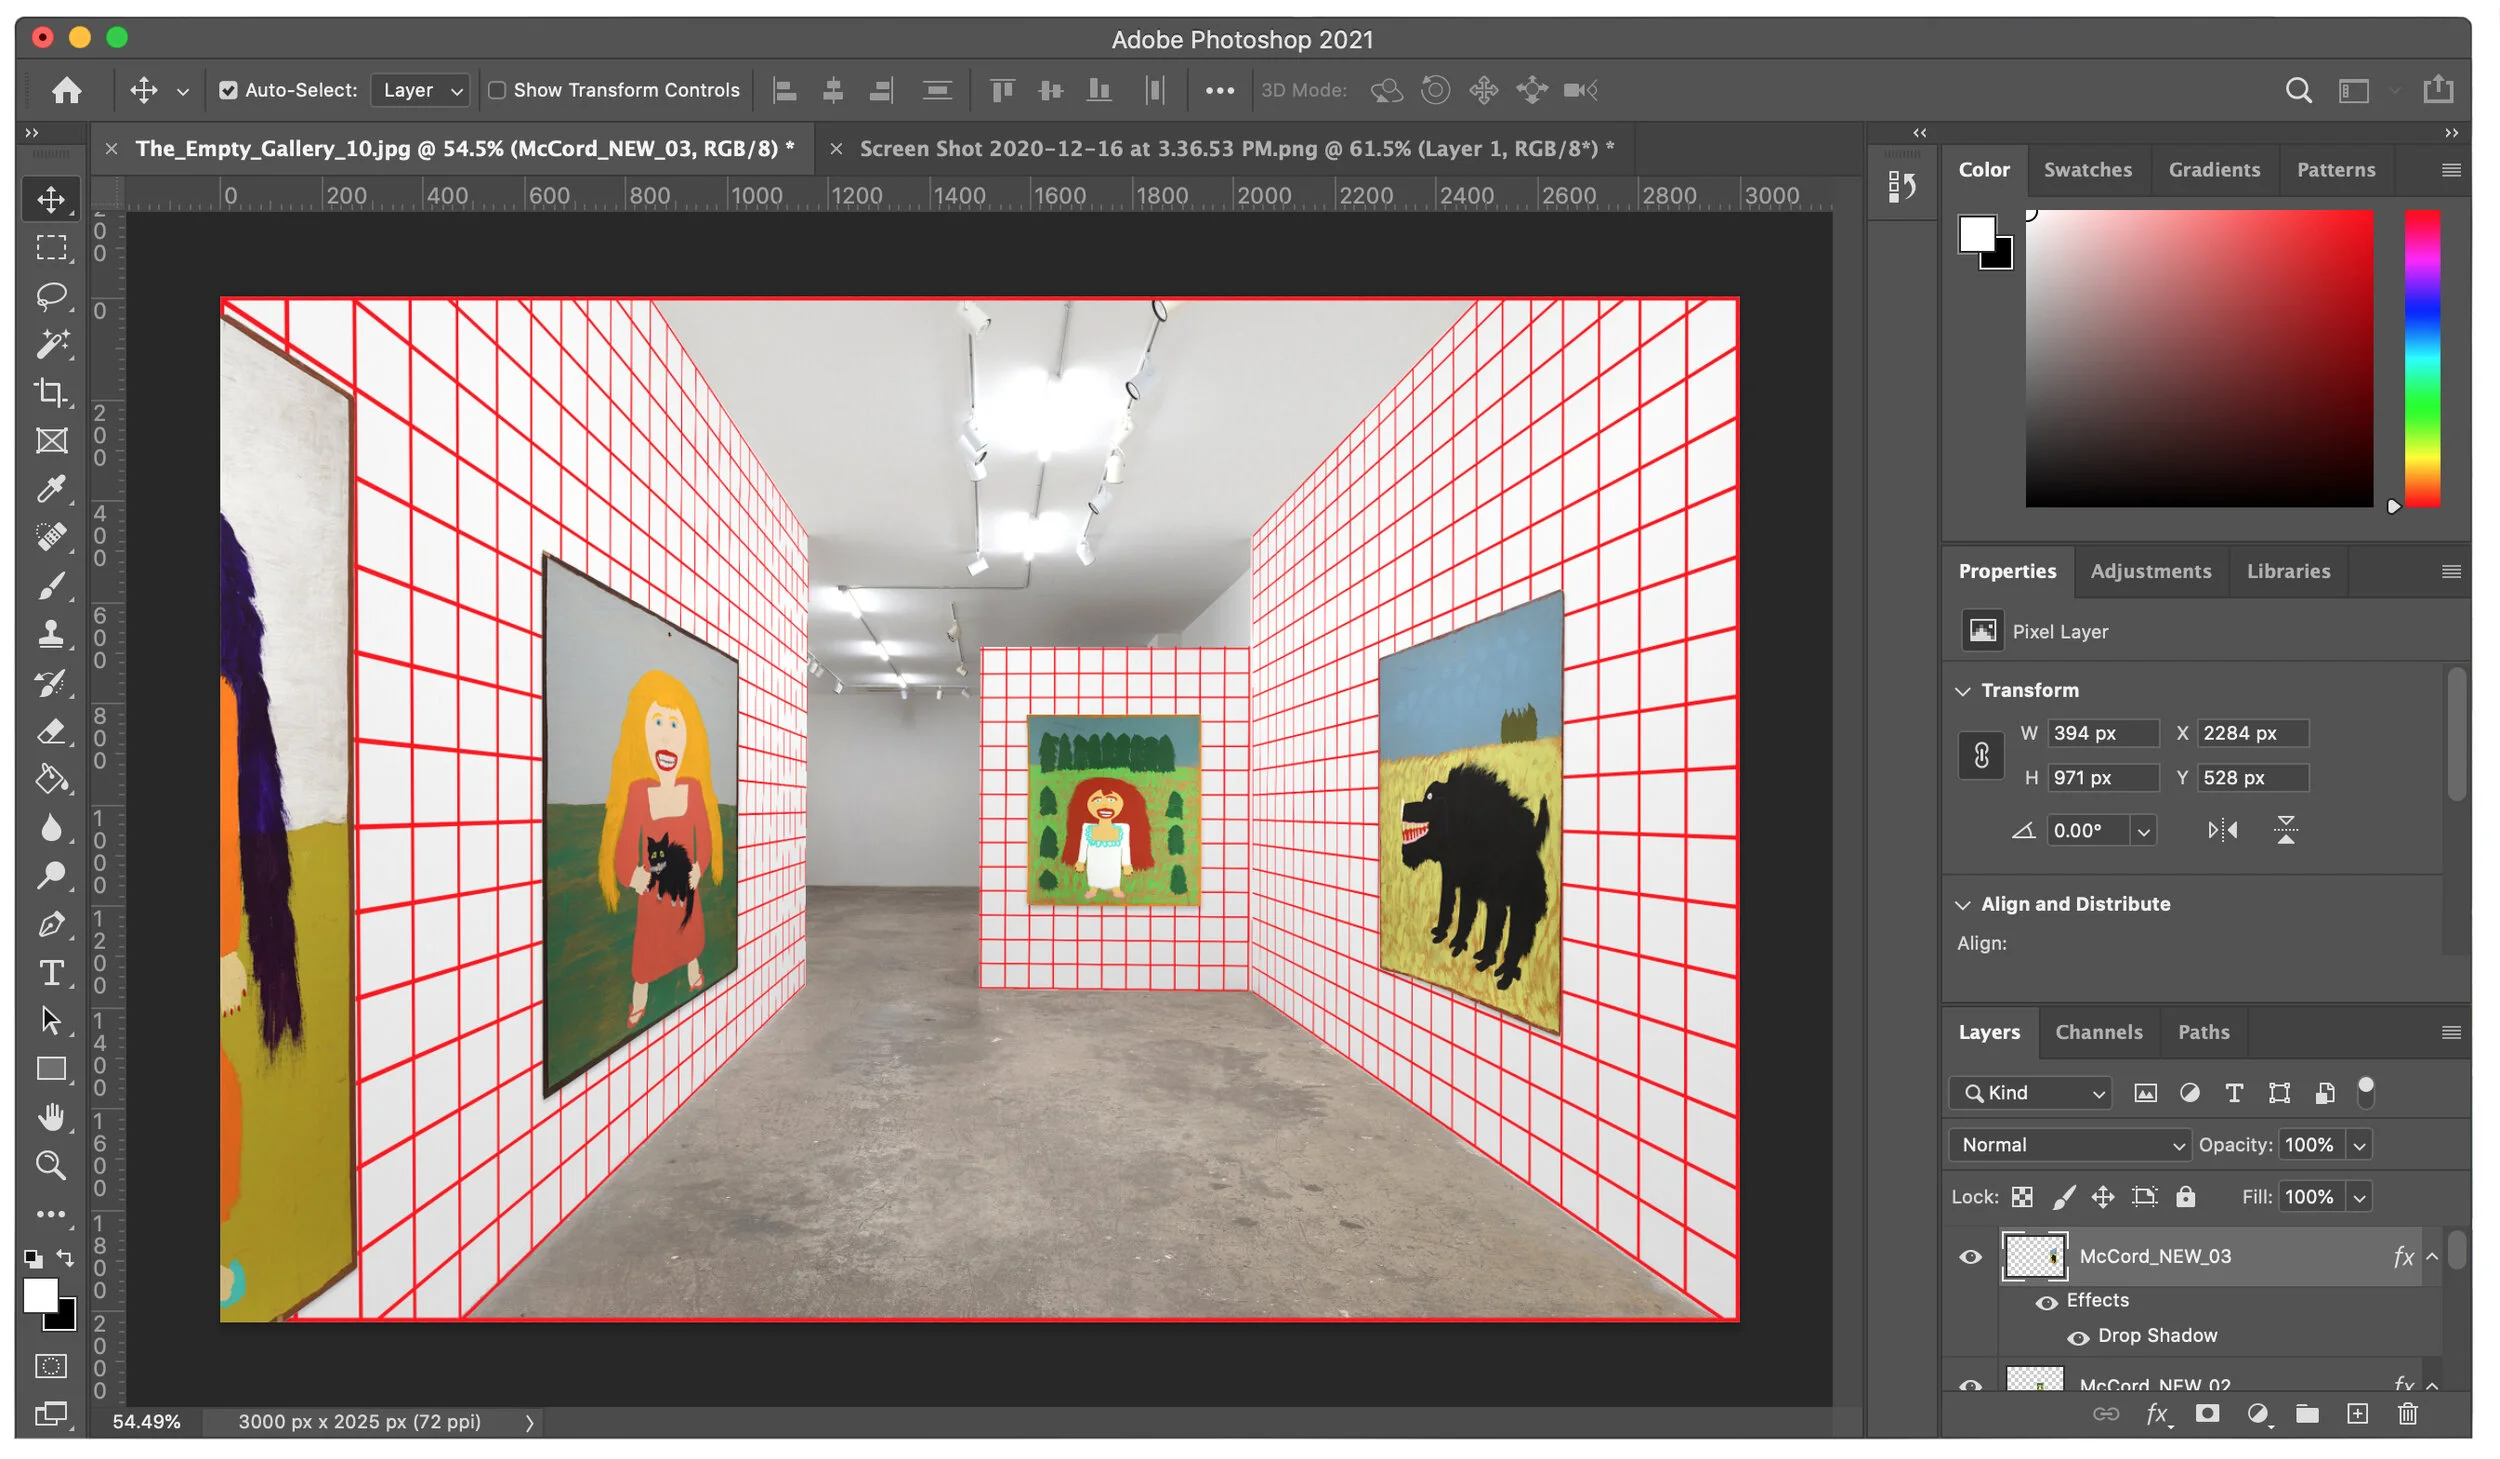Image resolution: width=2500 pixels, height=1459 pixels.
Task: Click the Home icon in options bar
Action: [67, 90]
